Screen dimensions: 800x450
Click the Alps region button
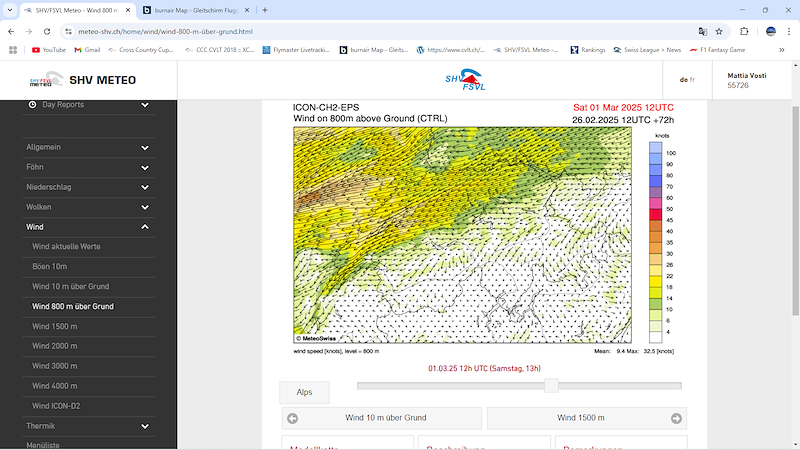[x=304, y=392]
